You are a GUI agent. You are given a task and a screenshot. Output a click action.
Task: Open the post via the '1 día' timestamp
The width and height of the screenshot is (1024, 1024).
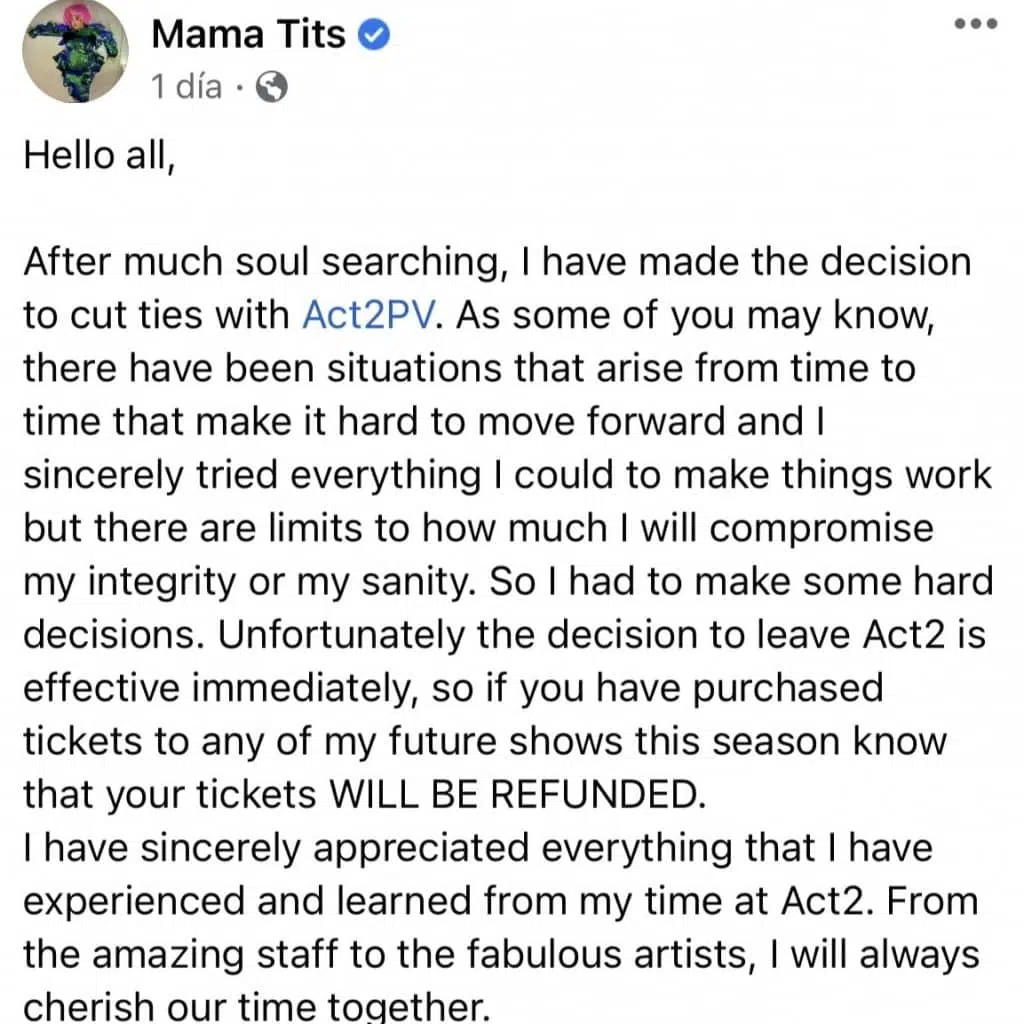click(x=186, y=86)
